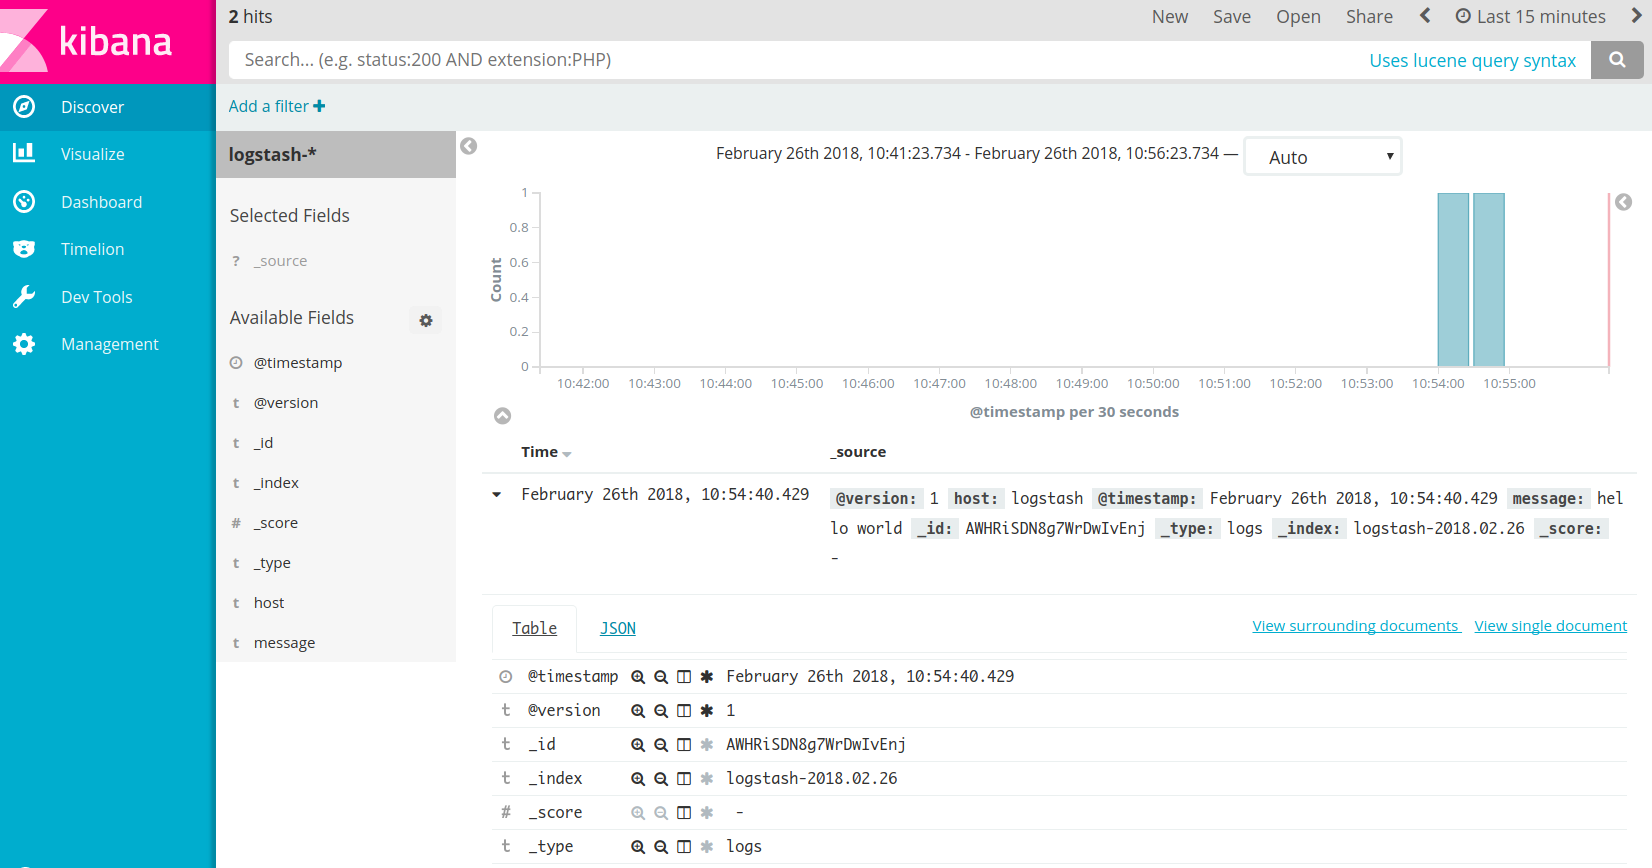Image resolution: width=1652 pixels, height=868 pixels.
Task: Click the chart legend toggle arrow
Action: pos(1624,202)
